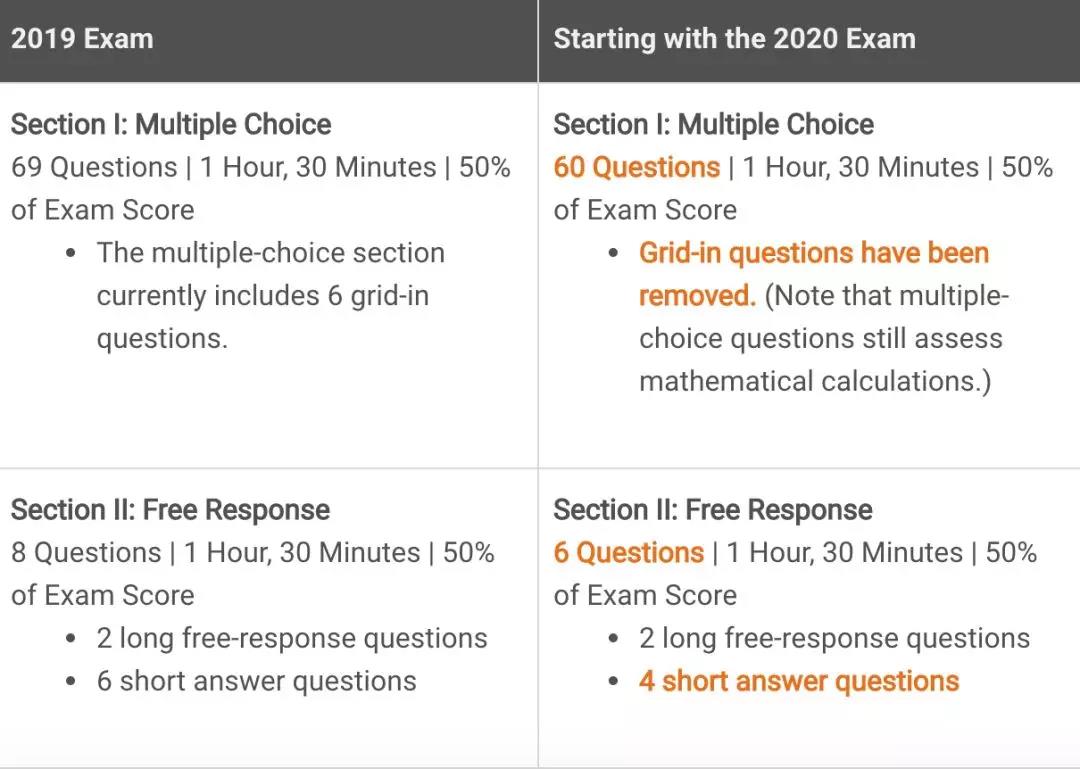The image size is (1080, 769).
Task: Click Section II Free Response heading, 2019 column
Action: pos(170,510)
